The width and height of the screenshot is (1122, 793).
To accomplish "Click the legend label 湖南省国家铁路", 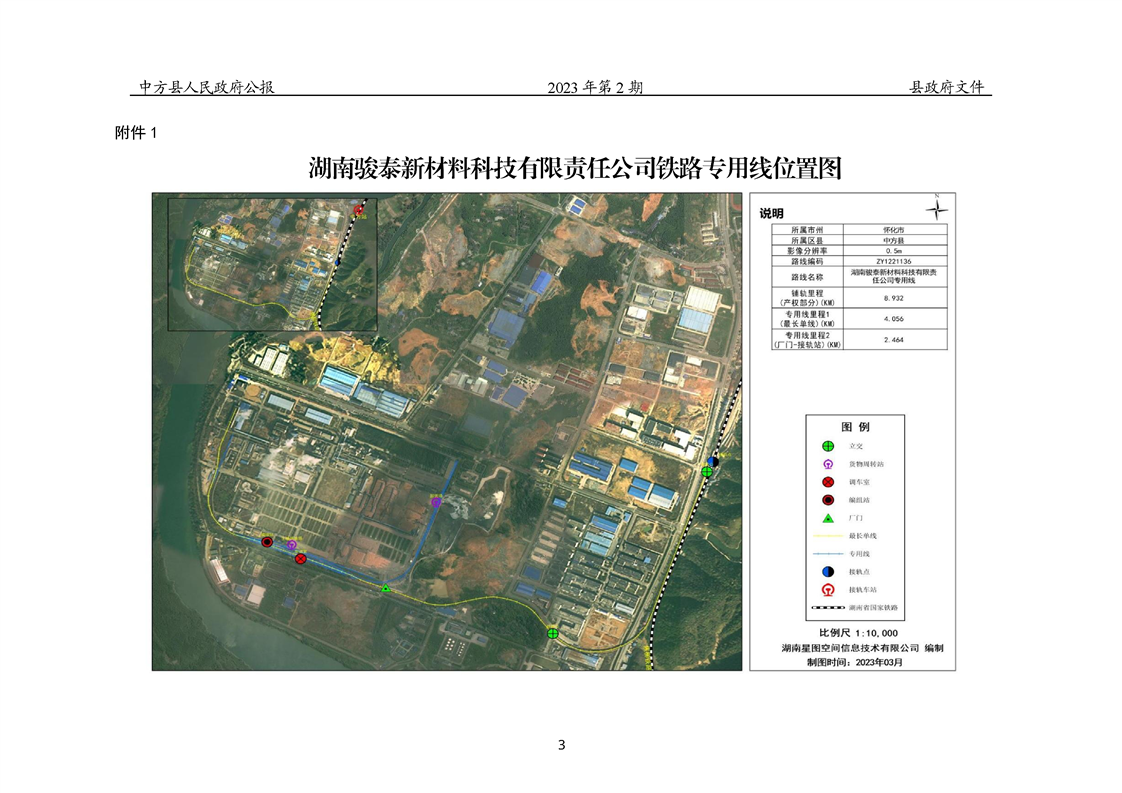I will (873, 608).
